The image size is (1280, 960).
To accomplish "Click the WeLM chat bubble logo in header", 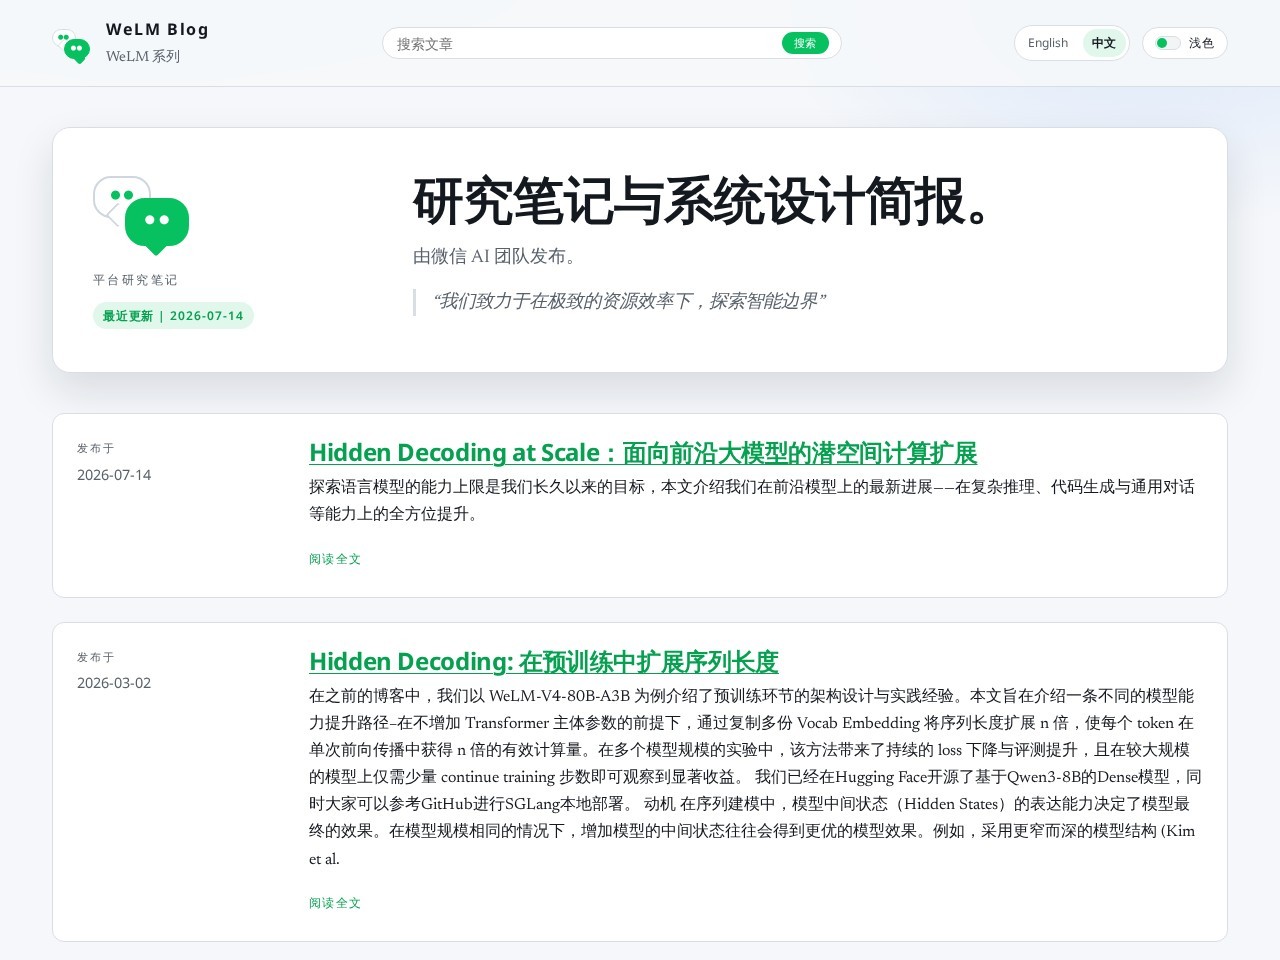I will point(71,46).
